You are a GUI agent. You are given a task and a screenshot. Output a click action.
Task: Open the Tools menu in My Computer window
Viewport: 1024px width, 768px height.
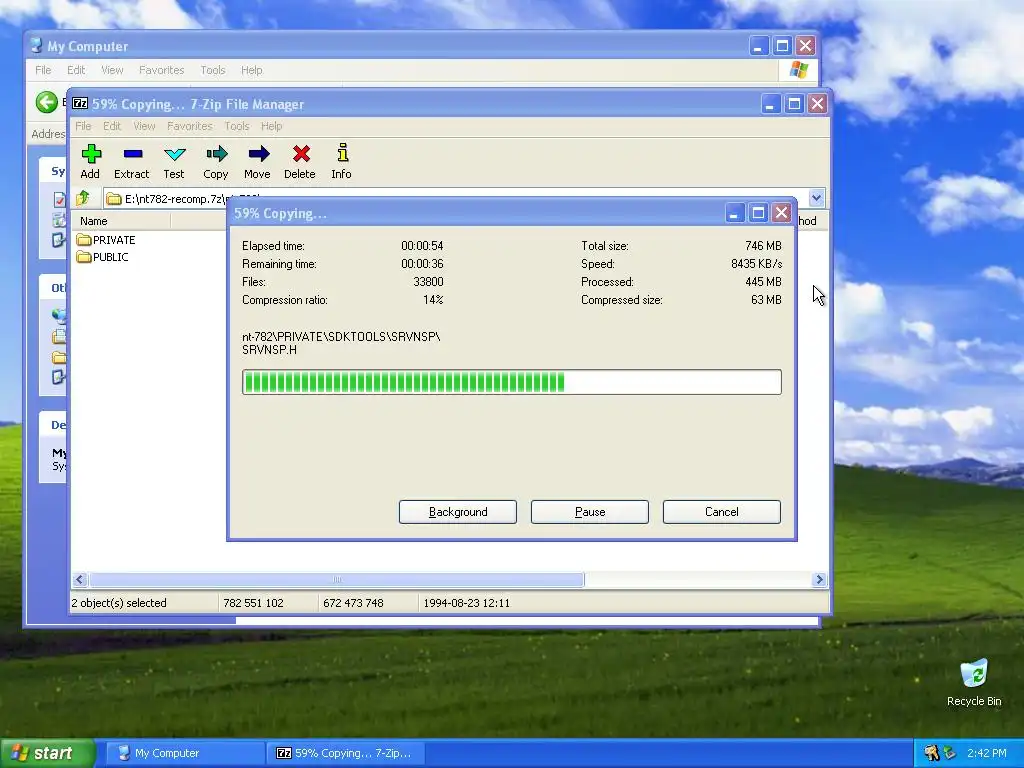click(x=213, y=70)
